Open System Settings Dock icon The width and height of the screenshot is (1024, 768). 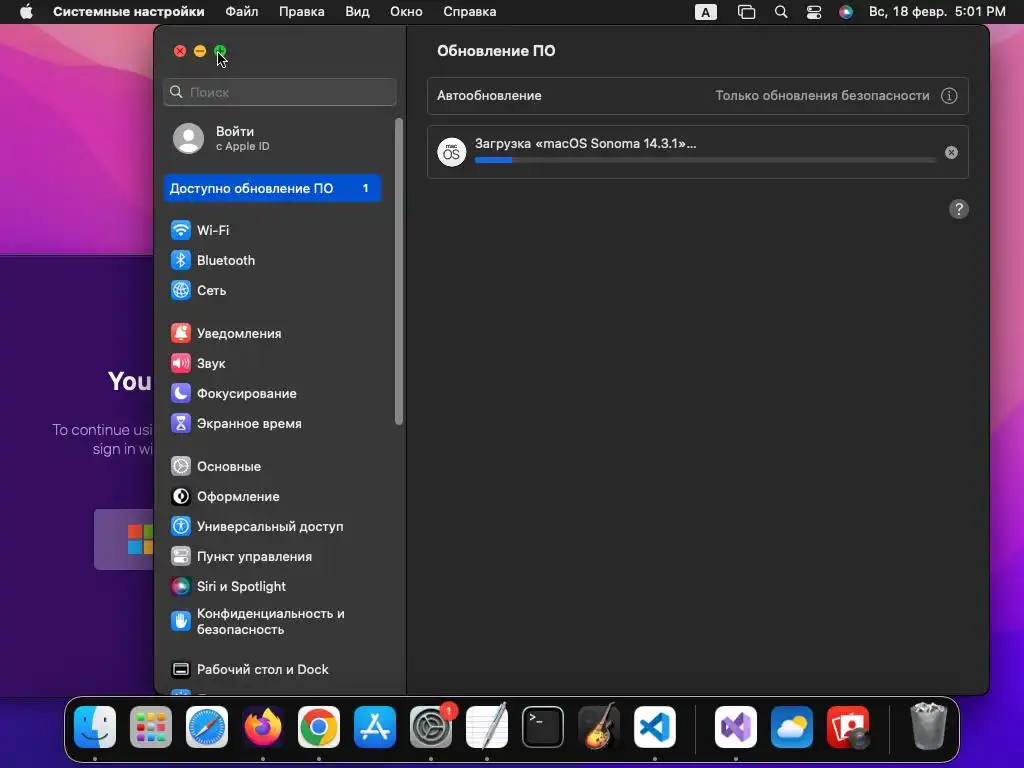[x=431, y=726]
